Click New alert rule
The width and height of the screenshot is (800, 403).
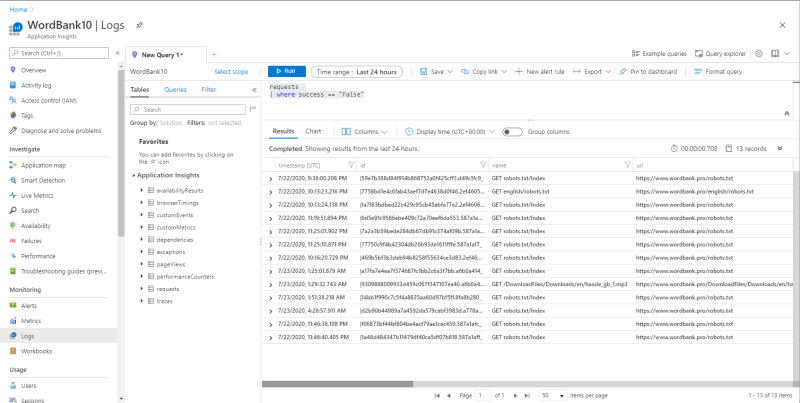(x=540, y=72)
